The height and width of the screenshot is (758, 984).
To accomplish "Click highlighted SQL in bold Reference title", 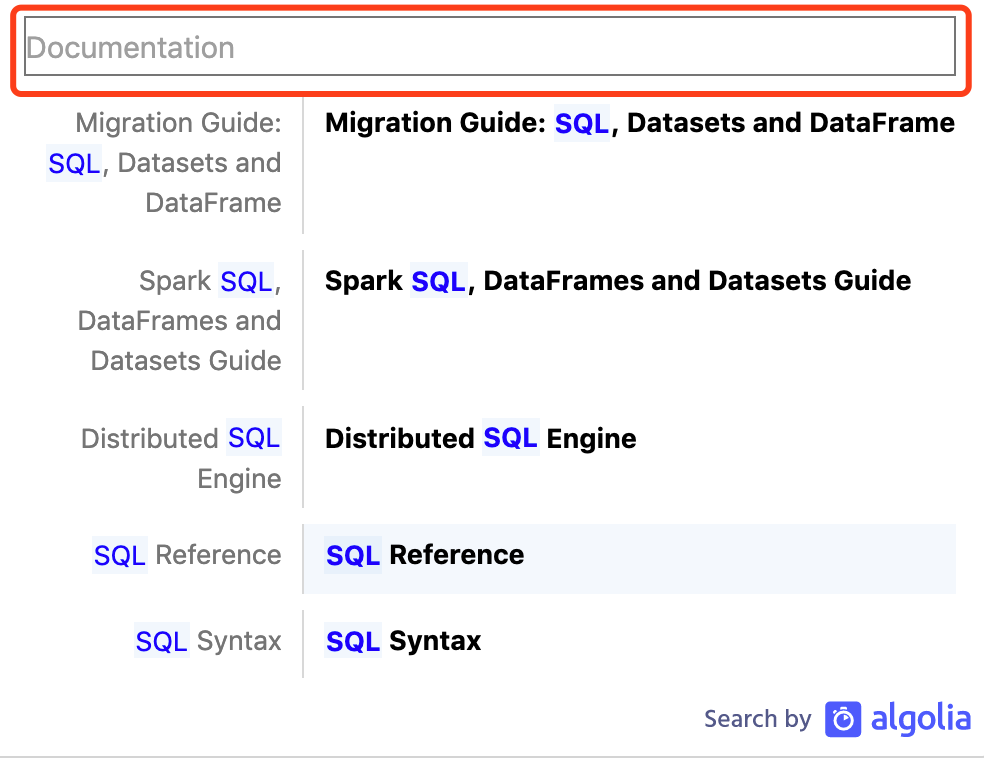I will pyautogui.click(x=353, y=555).
